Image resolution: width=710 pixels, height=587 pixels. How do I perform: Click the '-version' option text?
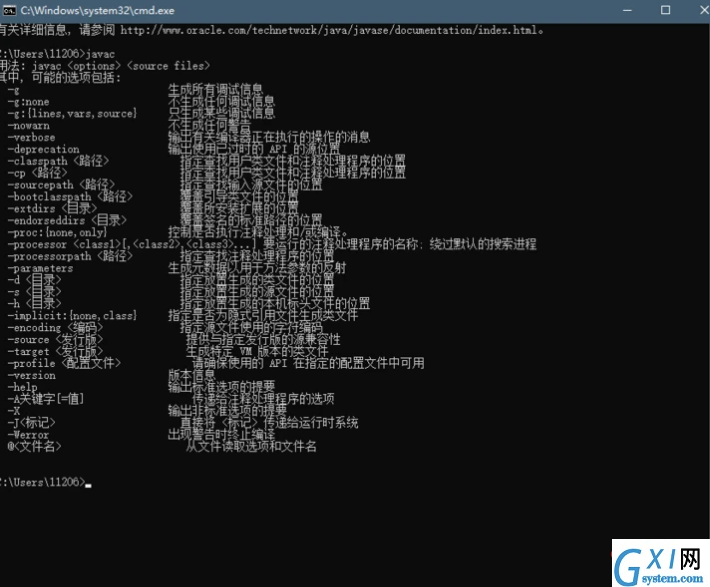coord(31,375)
